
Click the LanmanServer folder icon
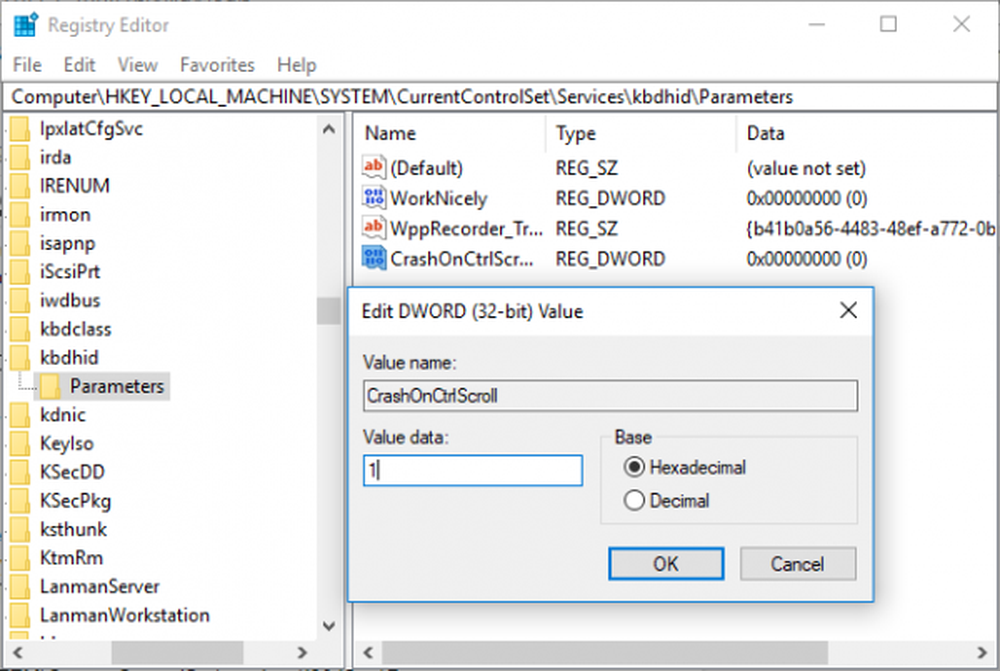click(20, 586)
